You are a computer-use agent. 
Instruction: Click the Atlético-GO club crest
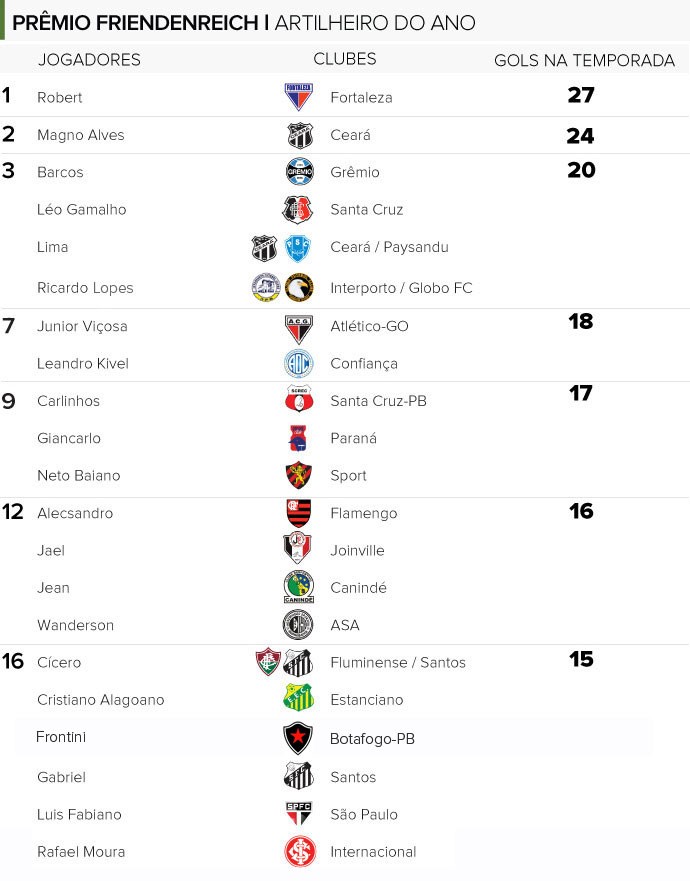click(x=298, y=329)
